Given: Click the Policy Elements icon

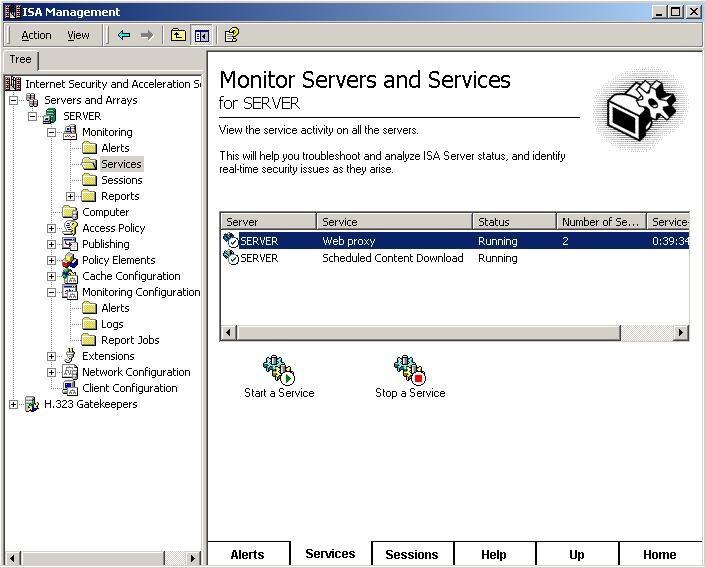Looking at the screenshot, I should 70,260.
